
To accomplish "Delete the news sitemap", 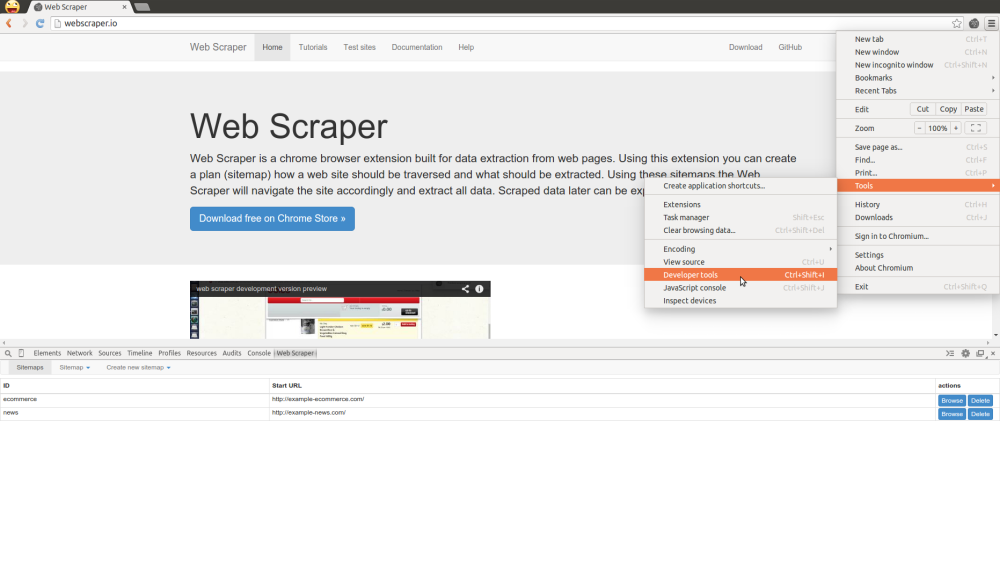I will (x=980, y=414).
